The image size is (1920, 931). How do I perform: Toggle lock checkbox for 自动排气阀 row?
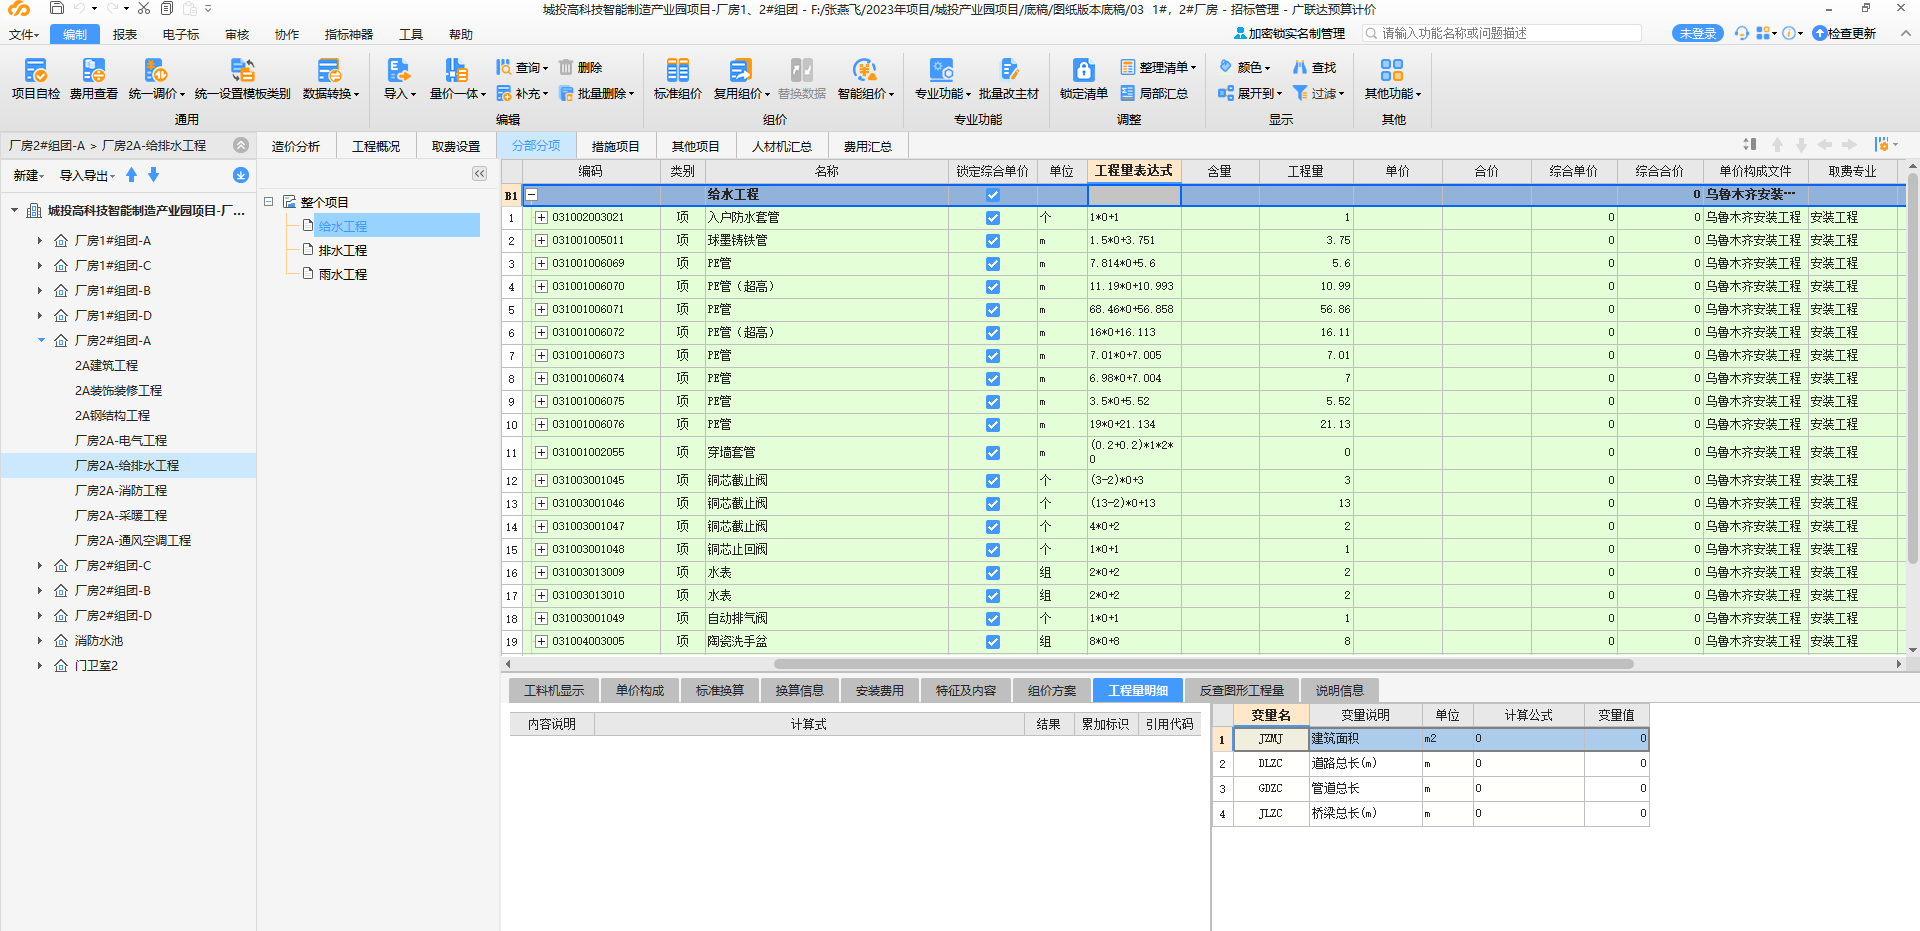tap(993, 618)
